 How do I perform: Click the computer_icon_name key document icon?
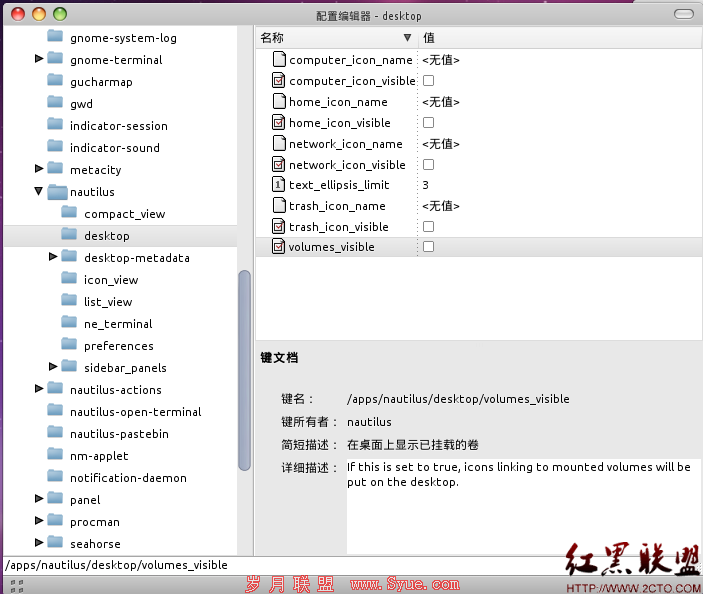point(279,59)
